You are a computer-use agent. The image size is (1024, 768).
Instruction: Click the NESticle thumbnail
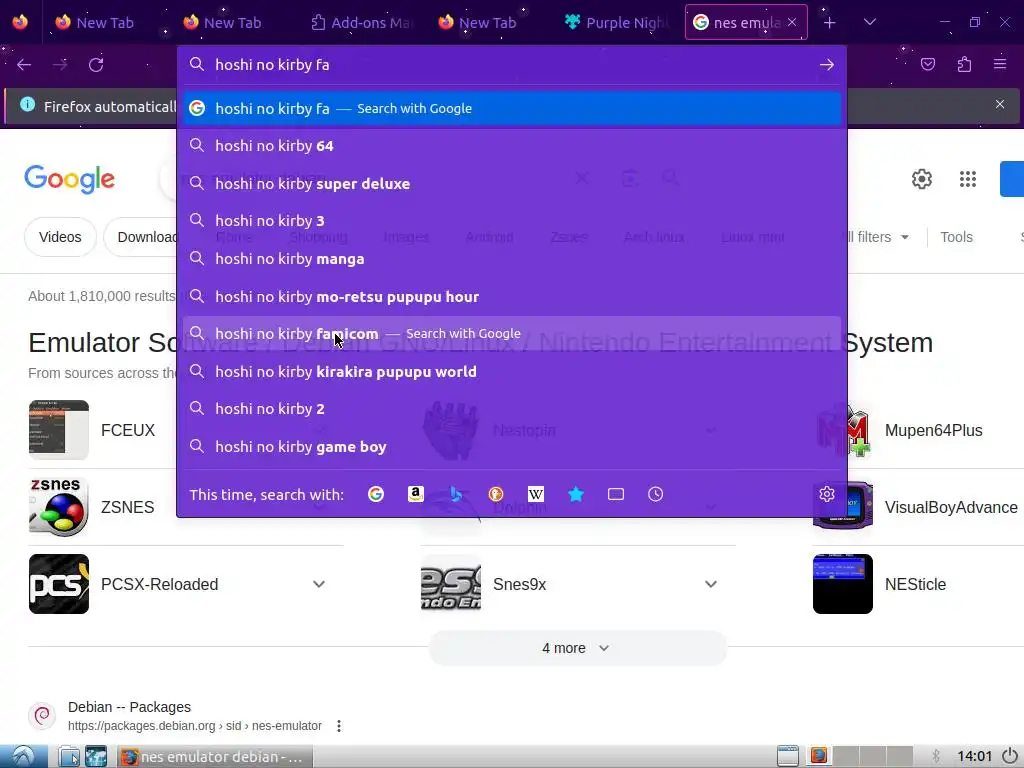click(842, 584)
